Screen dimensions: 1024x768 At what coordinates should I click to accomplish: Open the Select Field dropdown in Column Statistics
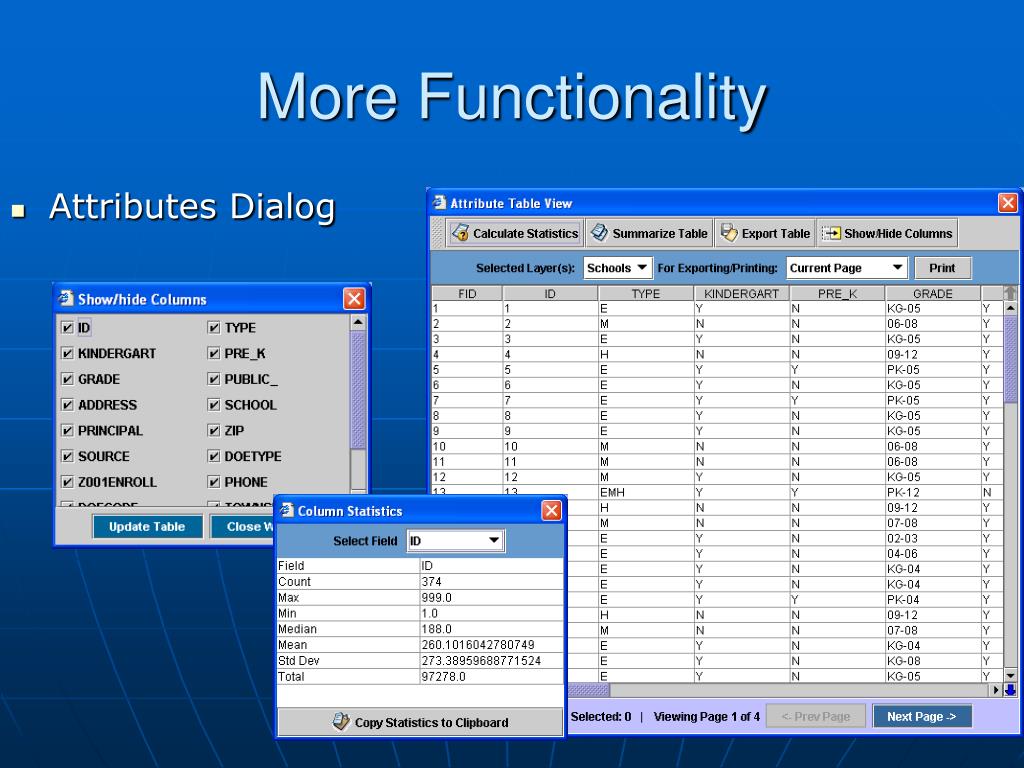pyautogui.click(x=455, y=541)
